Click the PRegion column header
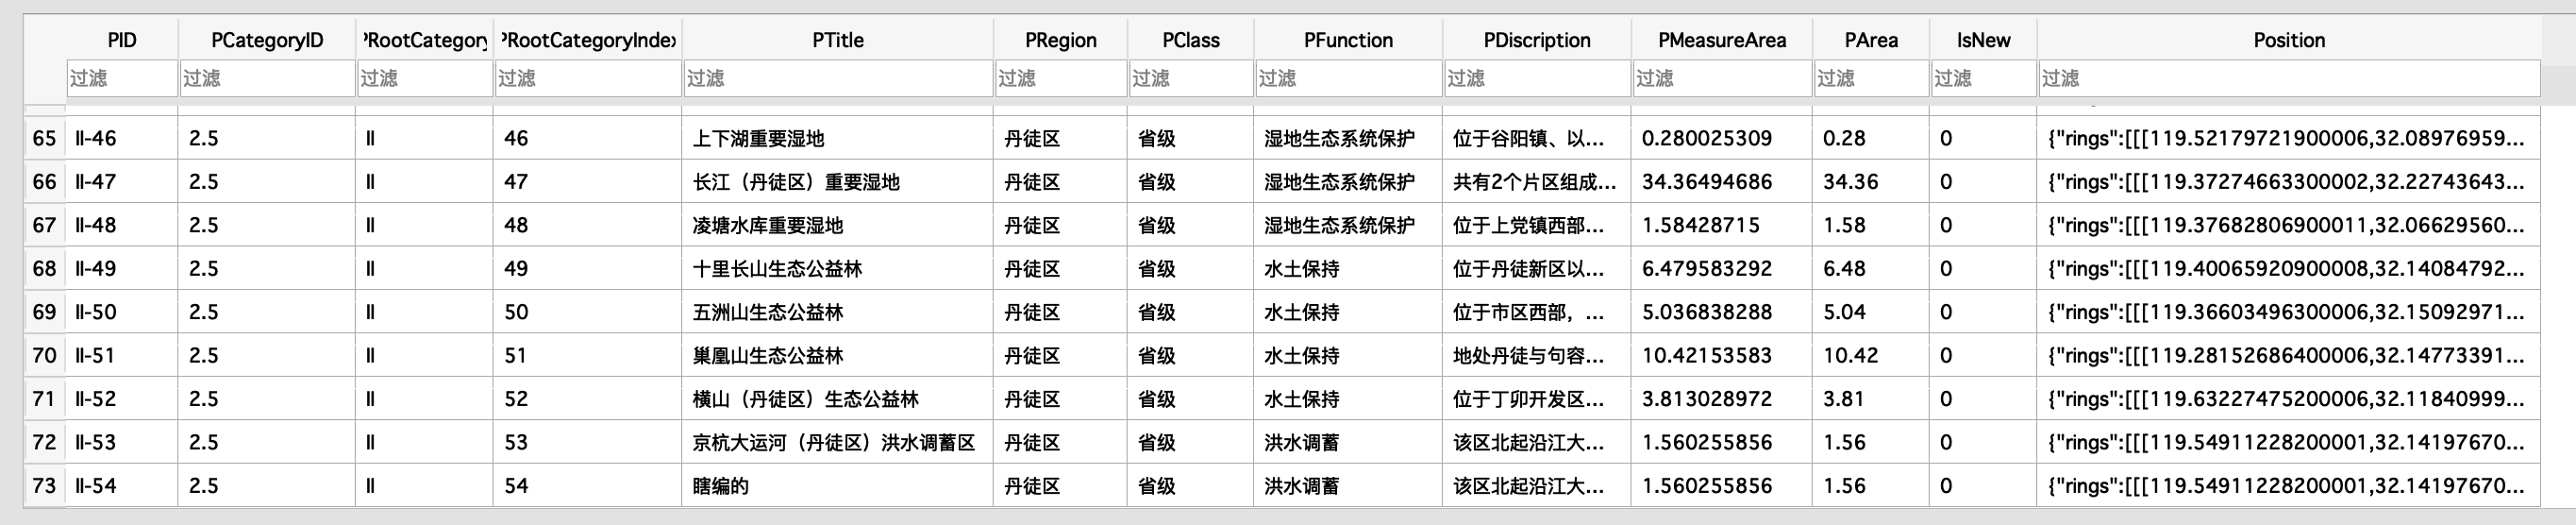The width and height of the screenshot is (2576, 525). coord(1060,40)
